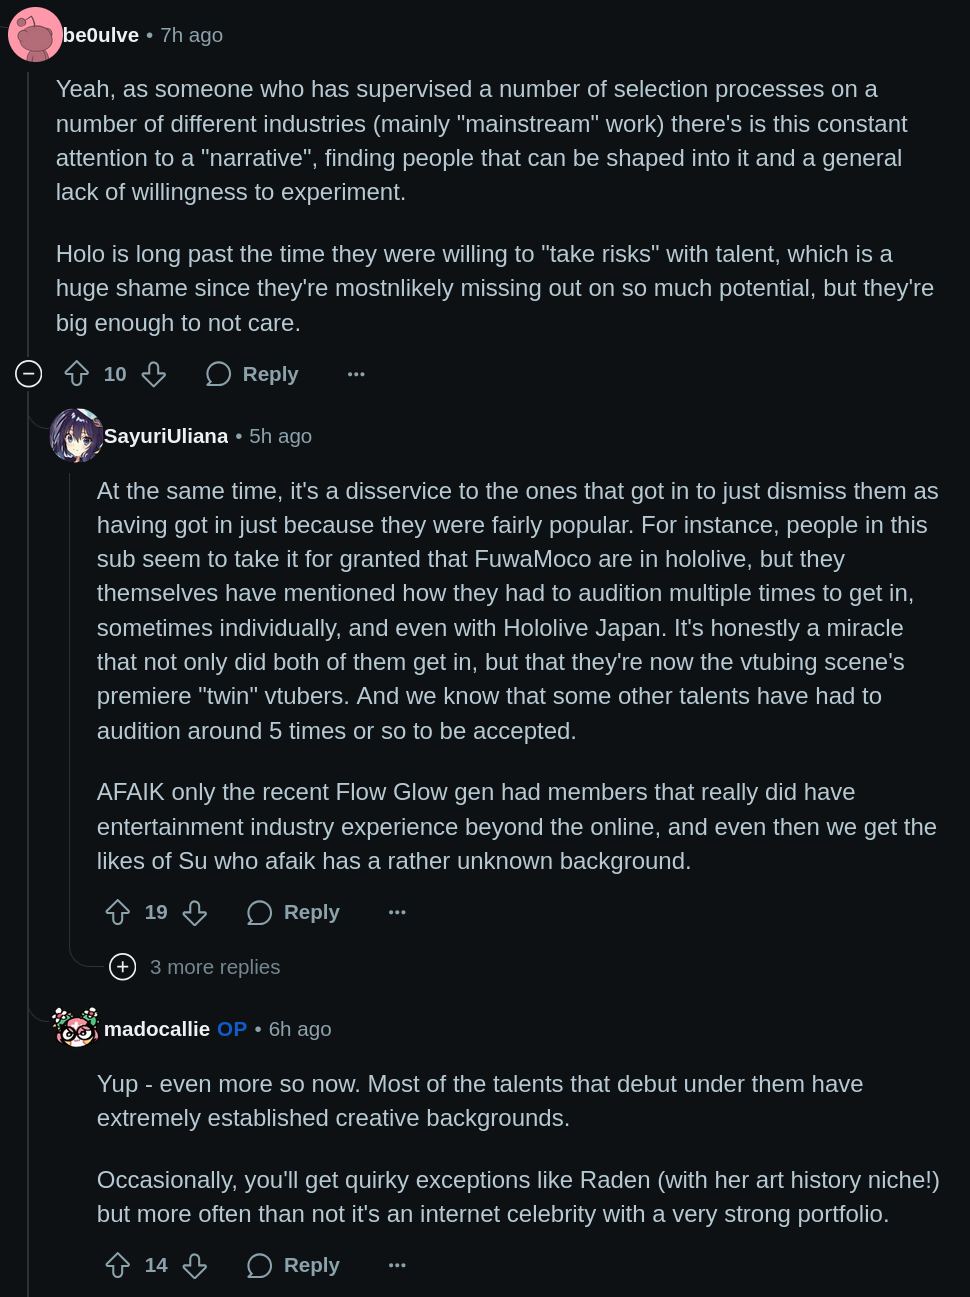Viewport: 970px width, 1297px height.
Task: Reply to madocallie's comment
Action: point(293,1265)
